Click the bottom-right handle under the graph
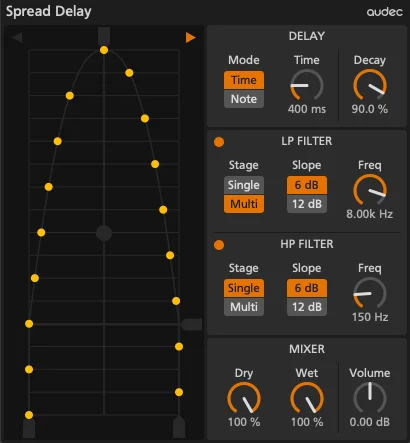This screenshot has height=443, width=410. [179, 427]
